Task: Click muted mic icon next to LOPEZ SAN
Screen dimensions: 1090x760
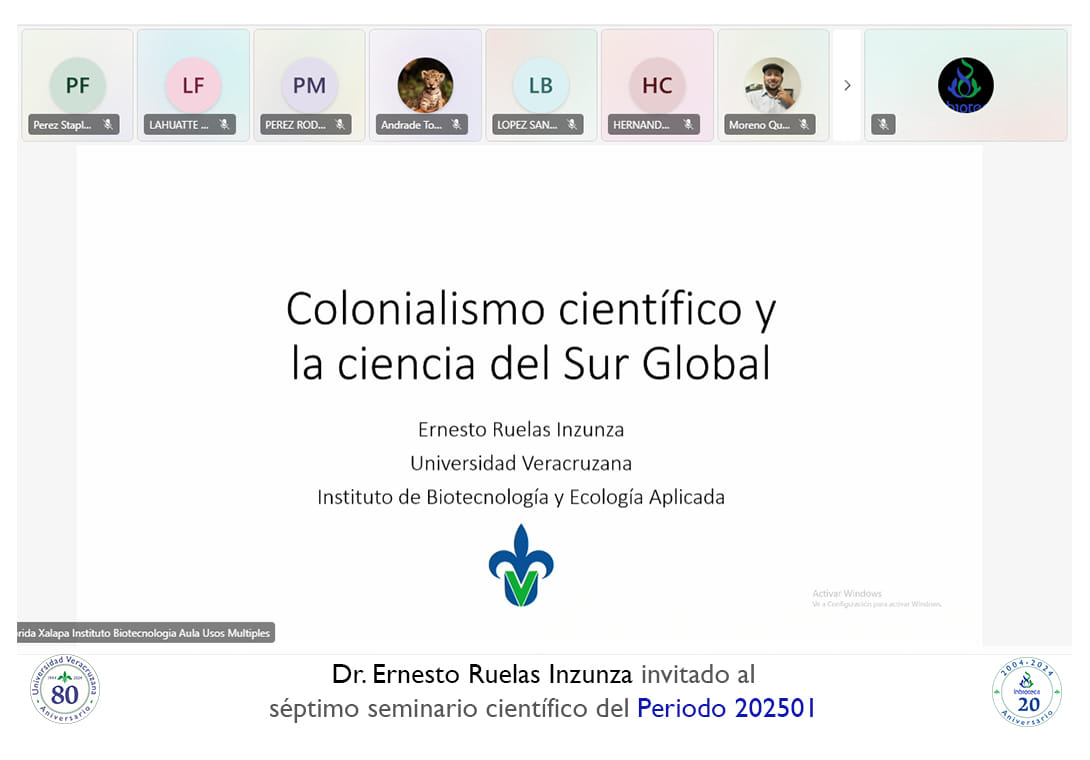Action: point(572,125)
